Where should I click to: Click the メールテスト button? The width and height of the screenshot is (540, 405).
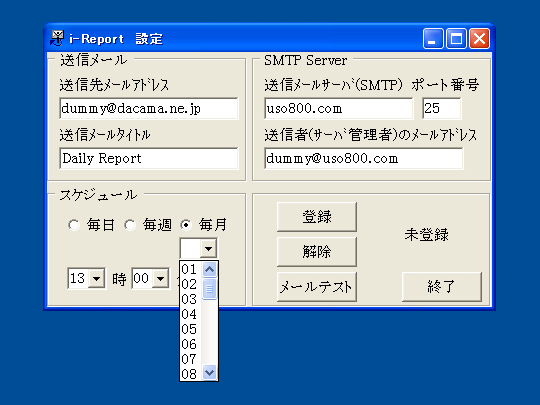pos(316,287)
